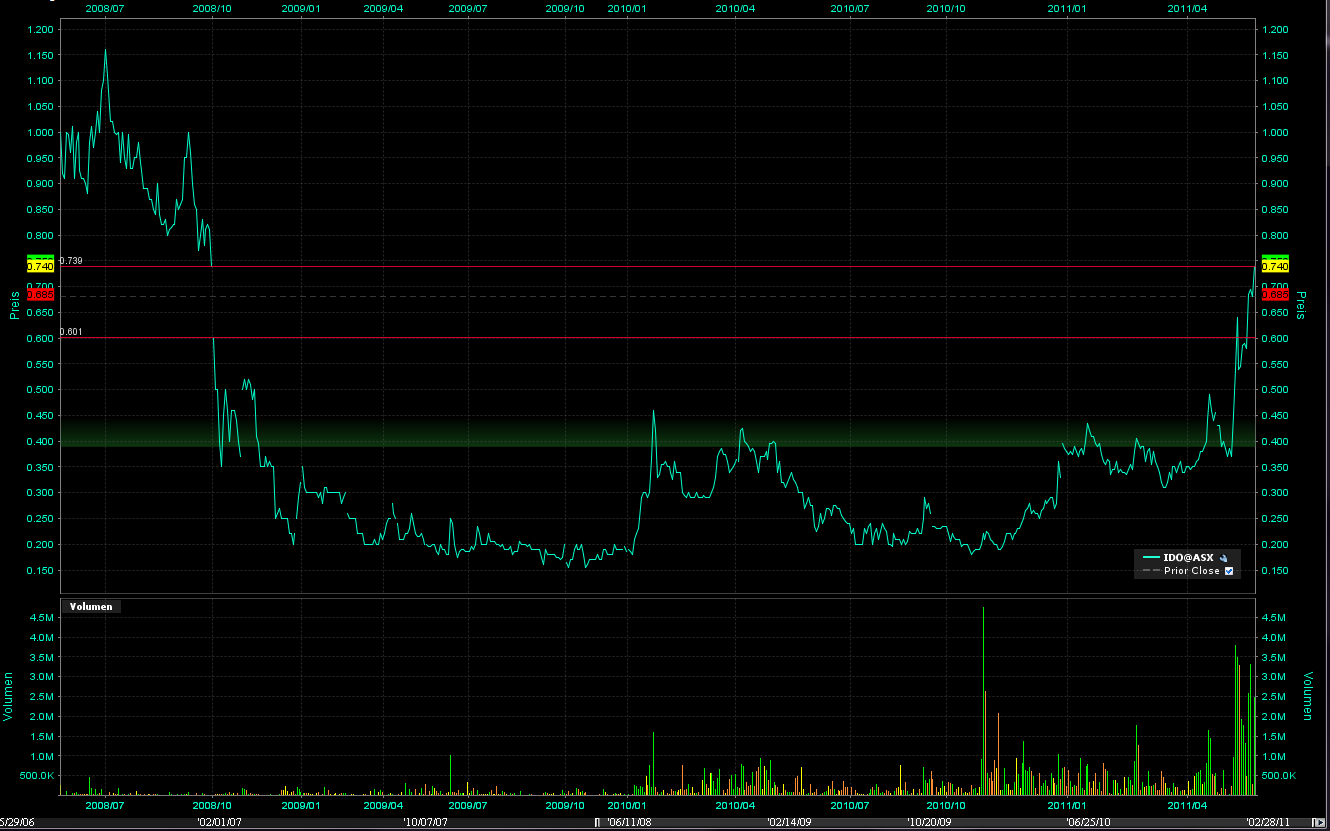
Task: Select the Volumen panel header tab
Action: [x=90, y=606]
